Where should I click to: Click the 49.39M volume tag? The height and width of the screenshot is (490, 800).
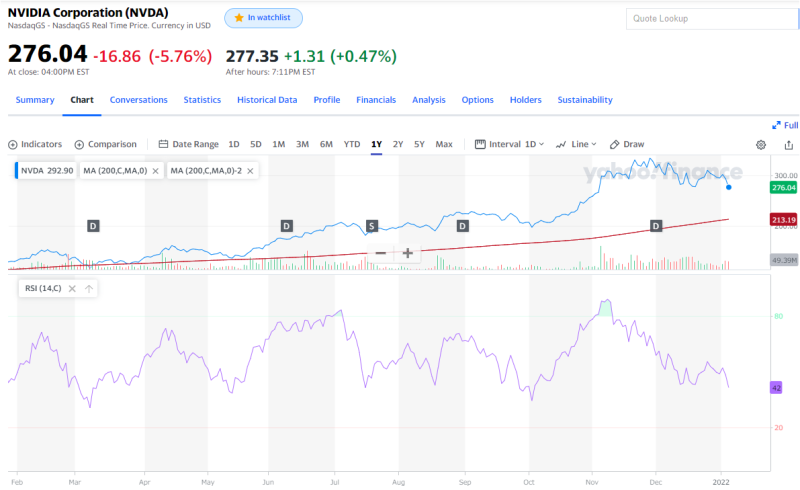coord(784,260)
